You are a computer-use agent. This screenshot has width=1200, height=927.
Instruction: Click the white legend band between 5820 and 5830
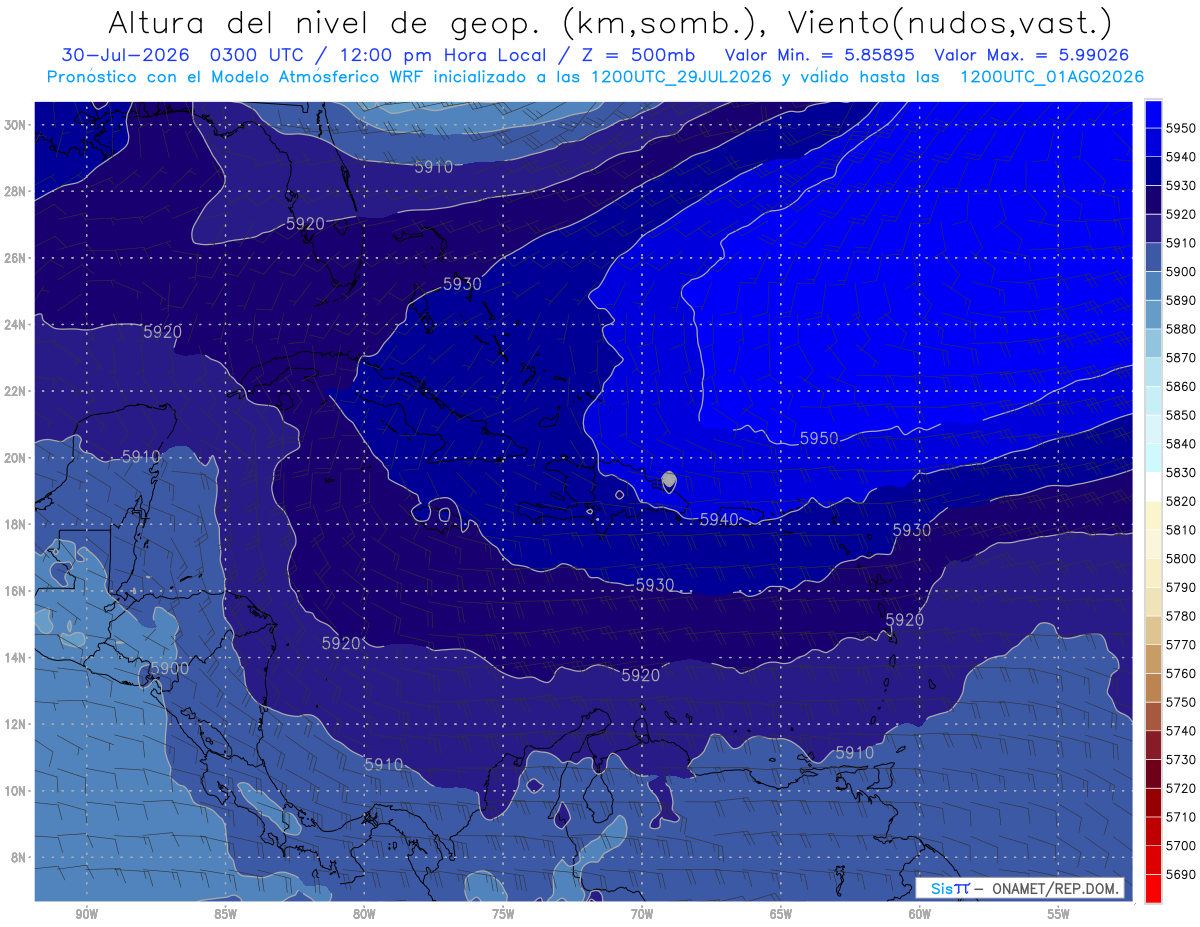coord(1153,487)
